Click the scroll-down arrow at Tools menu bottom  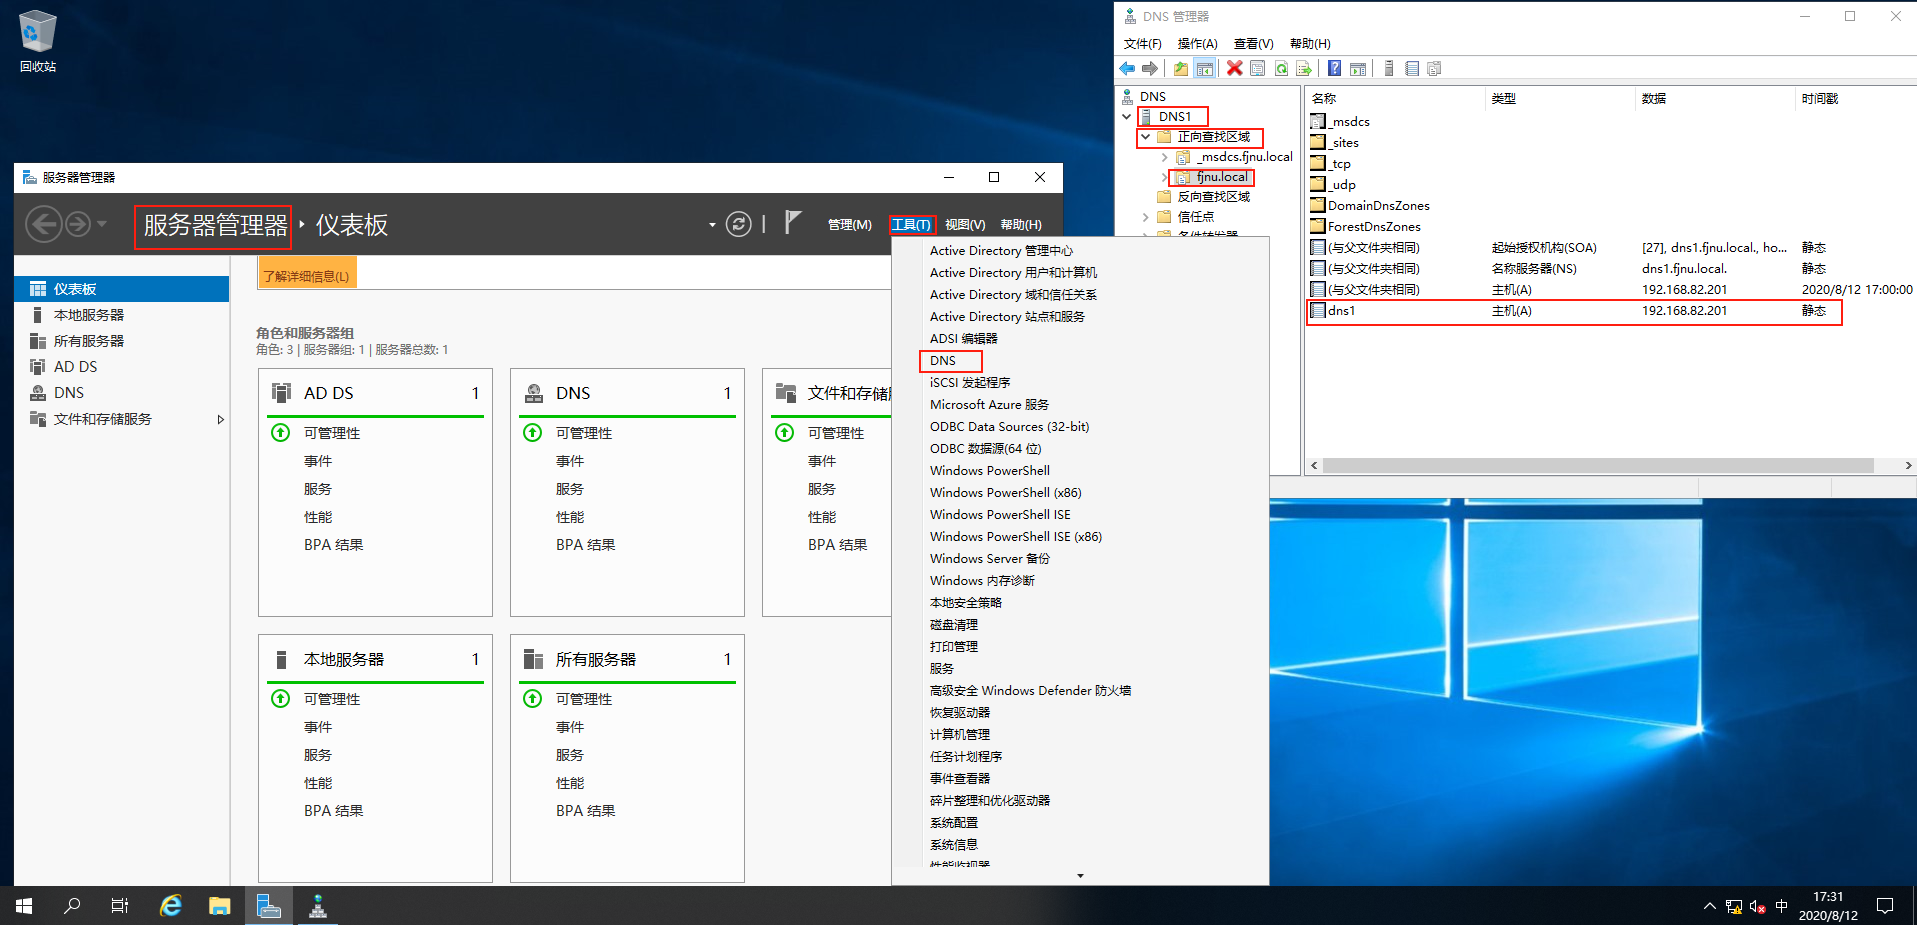click(1080, 876)
